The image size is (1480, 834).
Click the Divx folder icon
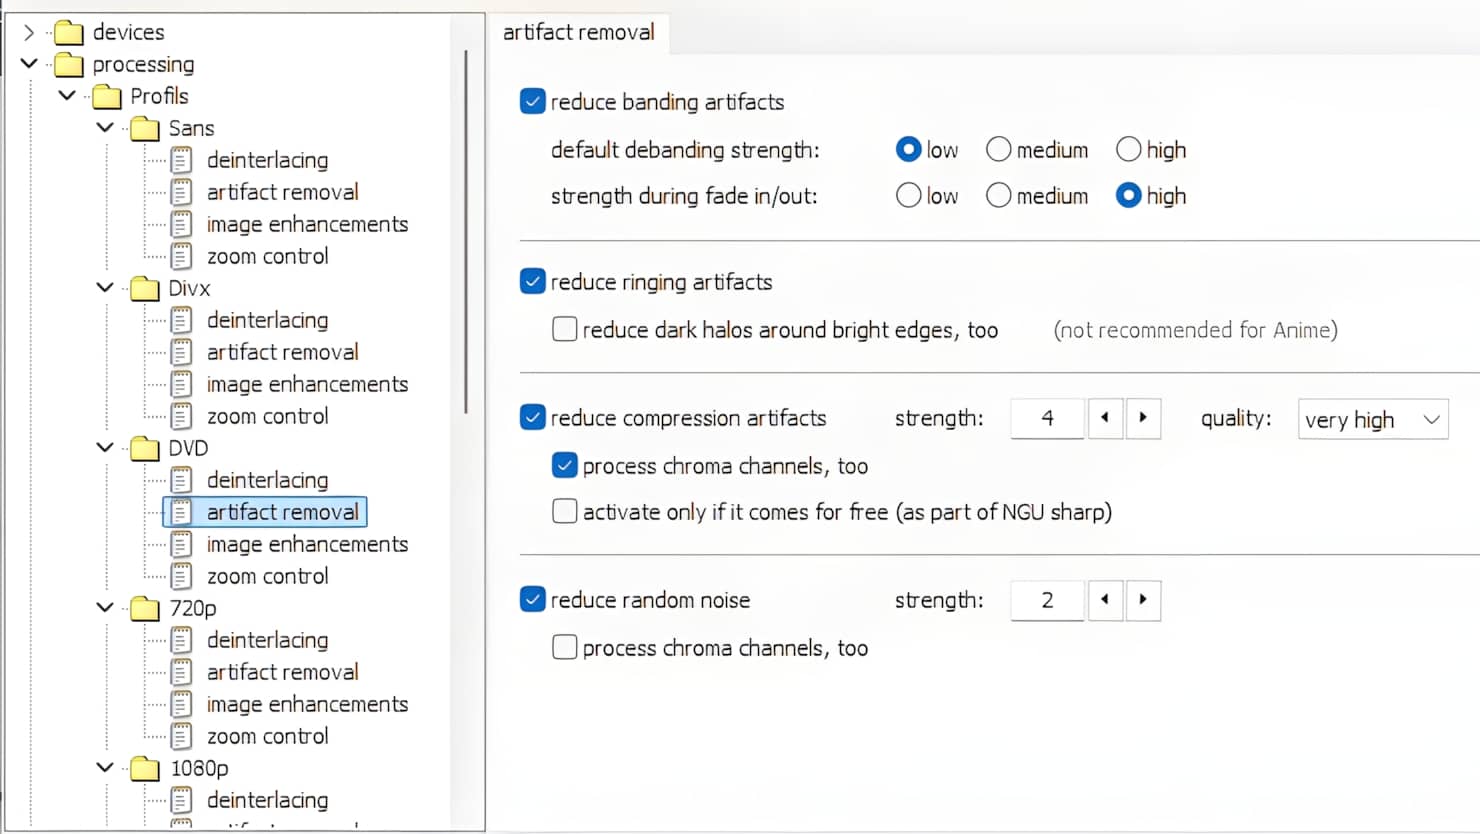pos(145,289)
